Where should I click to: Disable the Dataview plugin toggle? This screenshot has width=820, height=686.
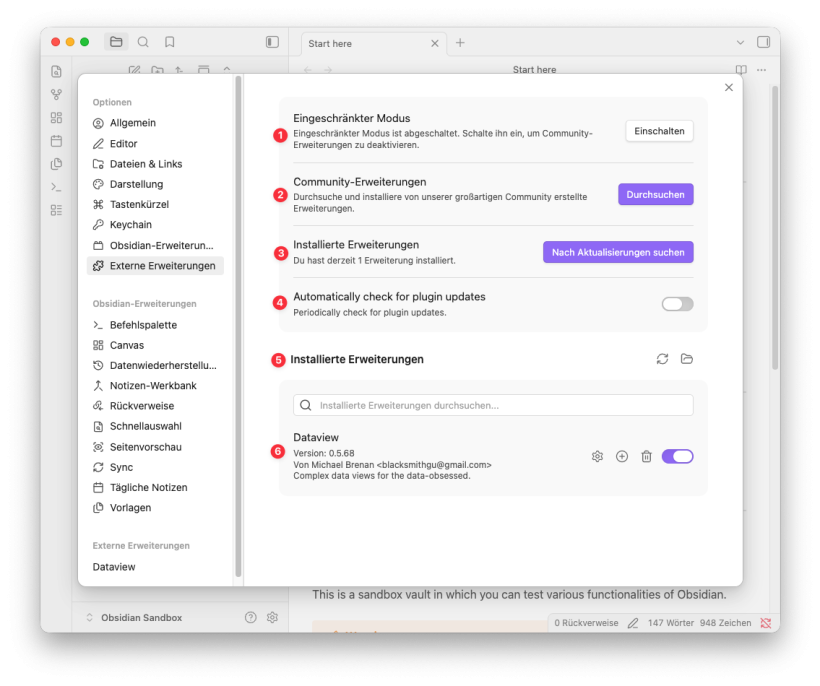677,456
